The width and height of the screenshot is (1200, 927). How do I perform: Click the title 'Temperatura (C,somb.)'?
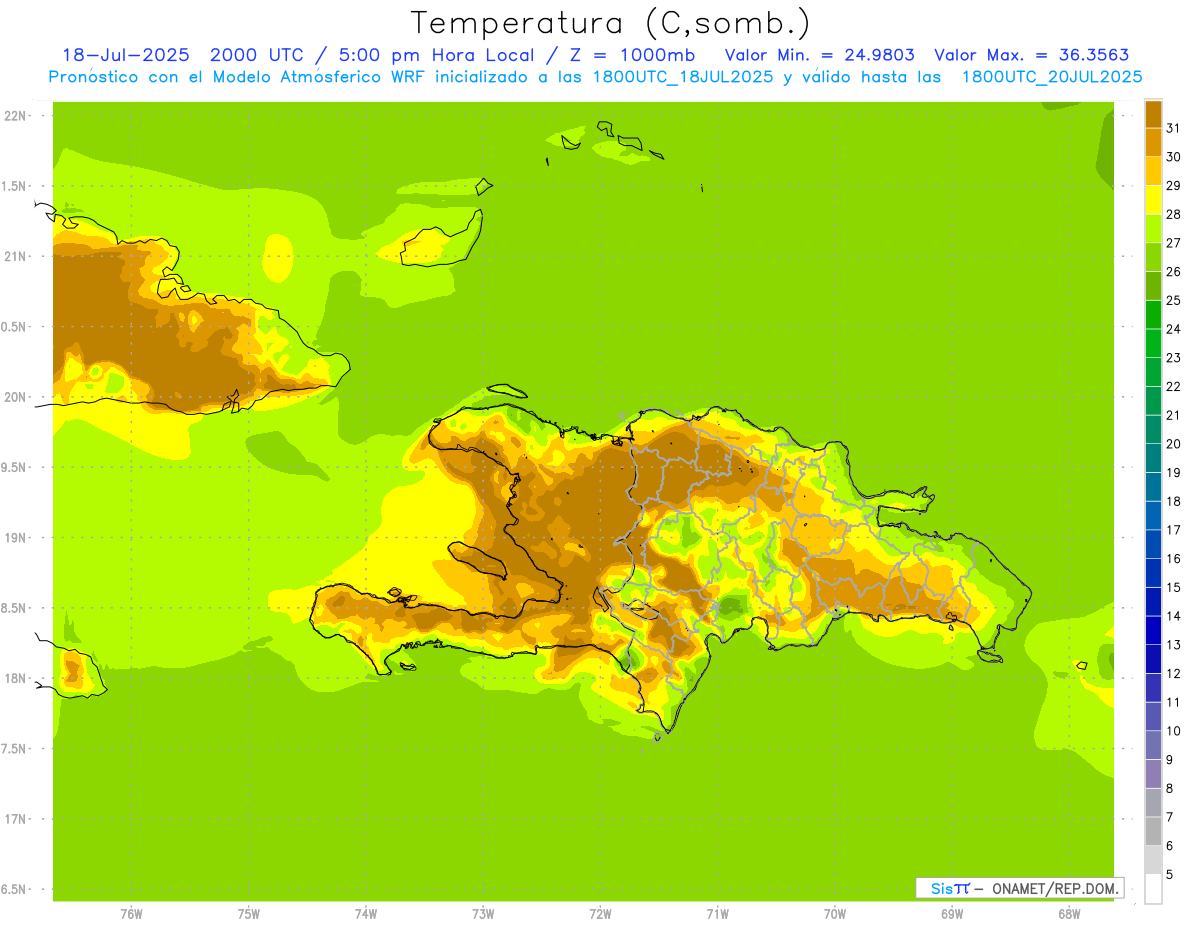pyautogui.click(x=611, y=23)
